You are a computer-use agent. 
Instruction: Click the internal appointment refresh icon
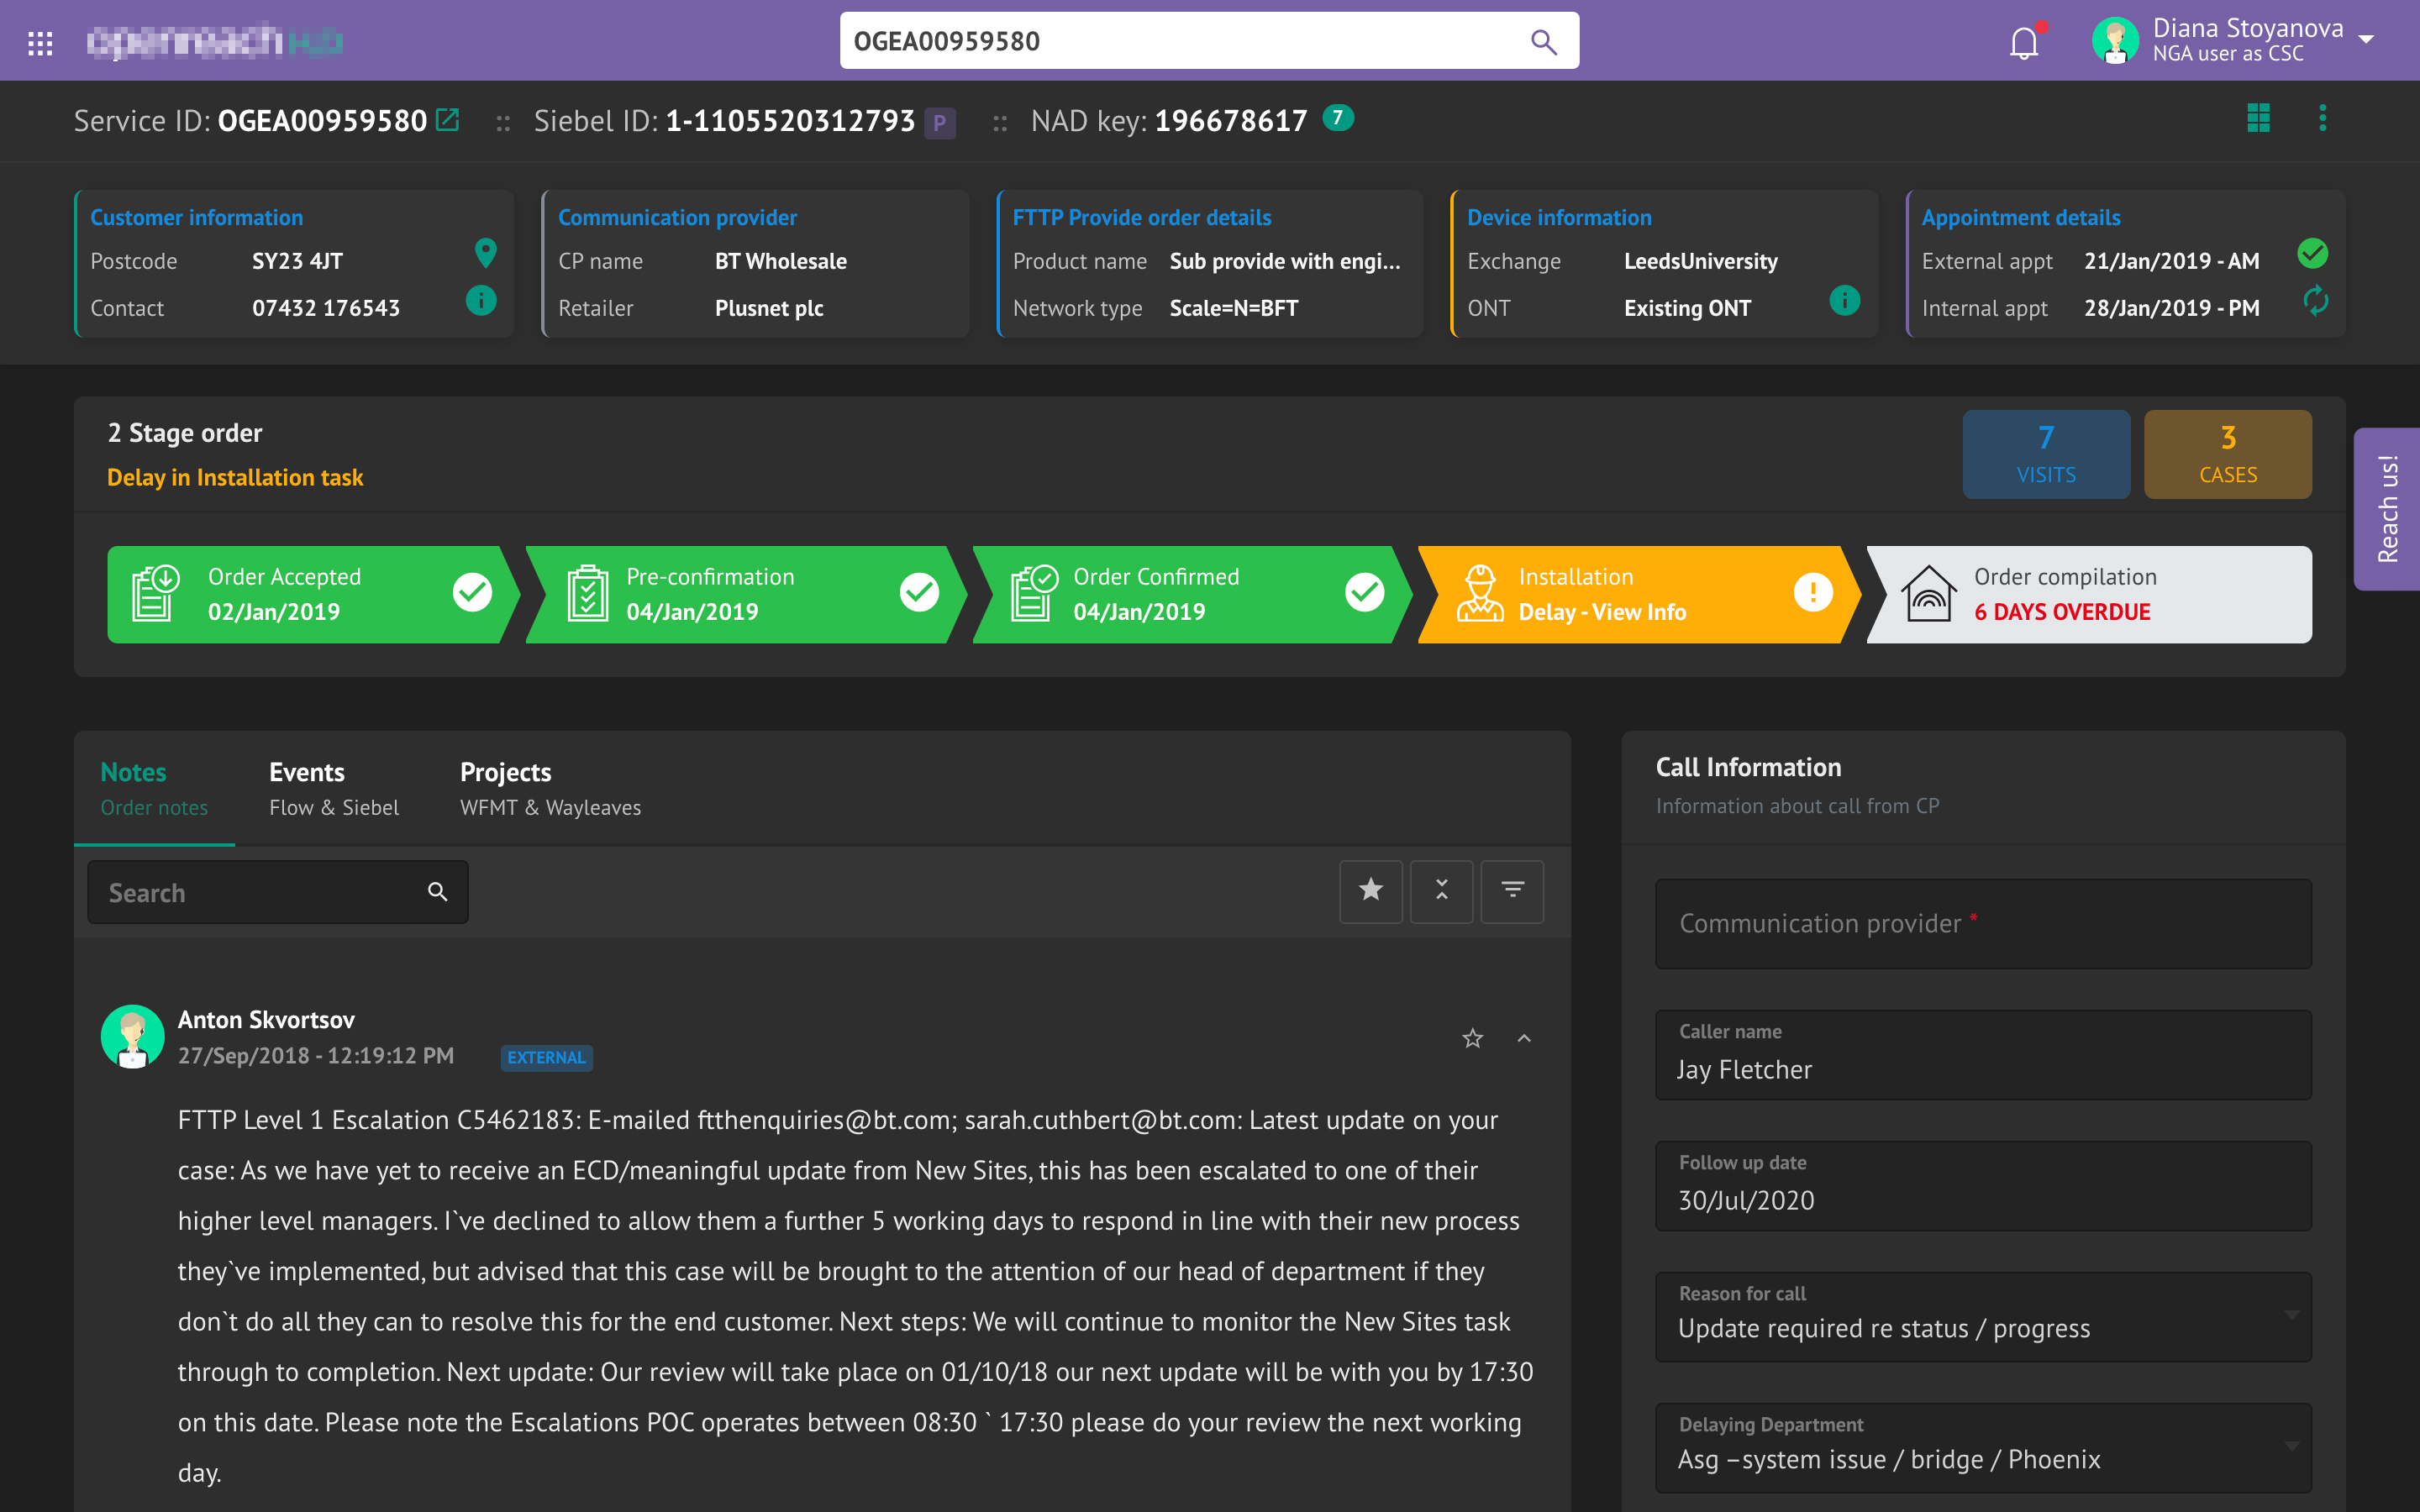2315,300
